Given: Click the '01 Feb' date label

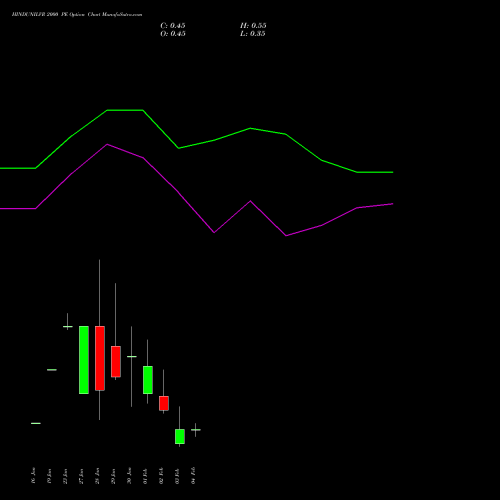Looking at the screenshot, I should pyautogui.click(x=145, y=476).
